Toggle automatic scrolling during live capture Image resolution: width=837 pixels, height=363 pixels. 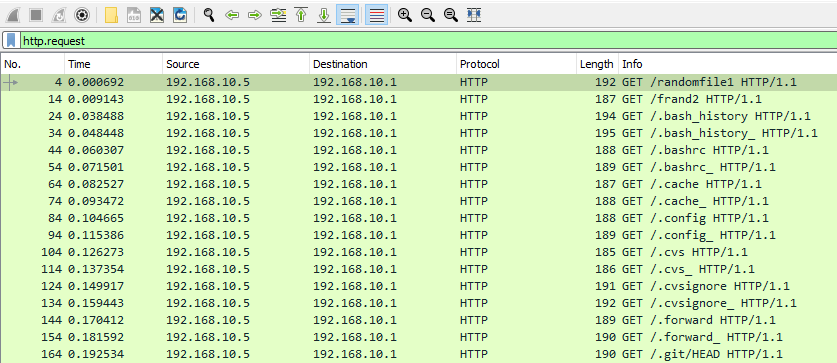(x=348, y=15)
